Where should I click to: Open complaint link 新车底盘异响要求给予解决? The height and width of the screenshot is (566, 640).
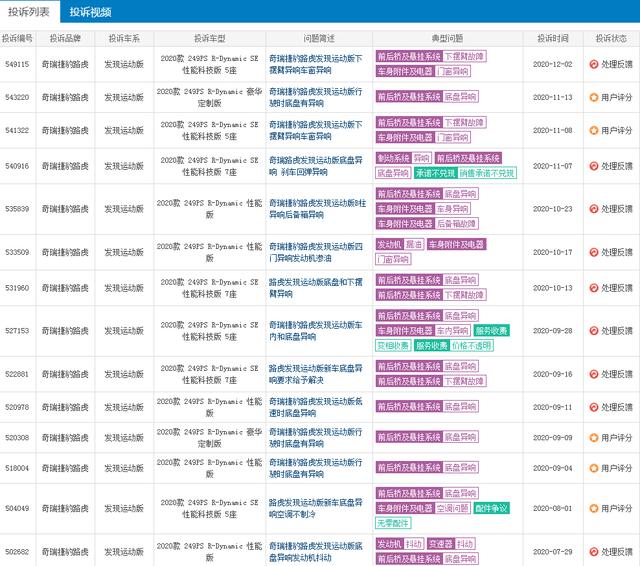(x=316, y=374)
